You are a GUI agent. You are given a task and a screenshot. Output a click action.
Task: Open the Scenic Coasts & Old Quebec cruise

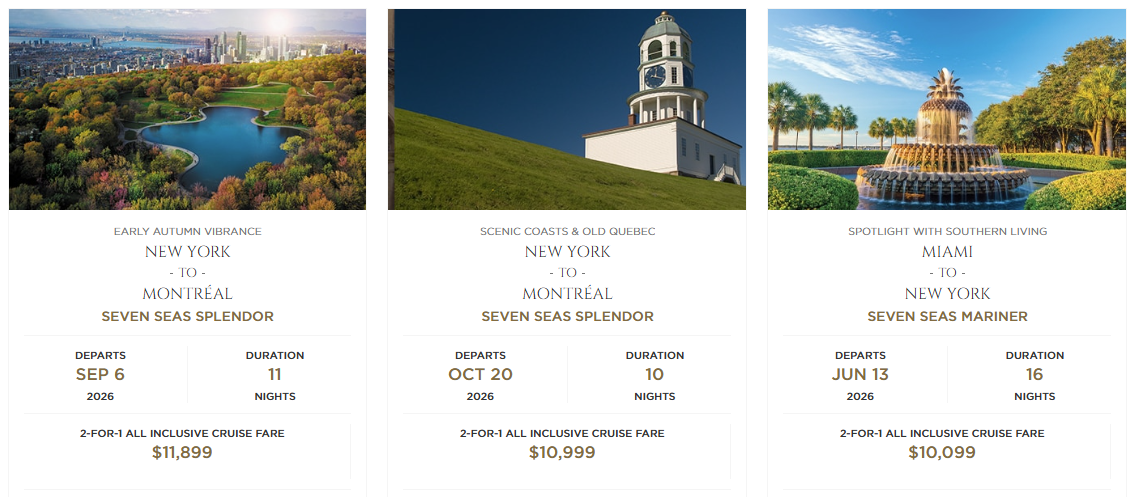pyautogui.click(x=567, y=232)
